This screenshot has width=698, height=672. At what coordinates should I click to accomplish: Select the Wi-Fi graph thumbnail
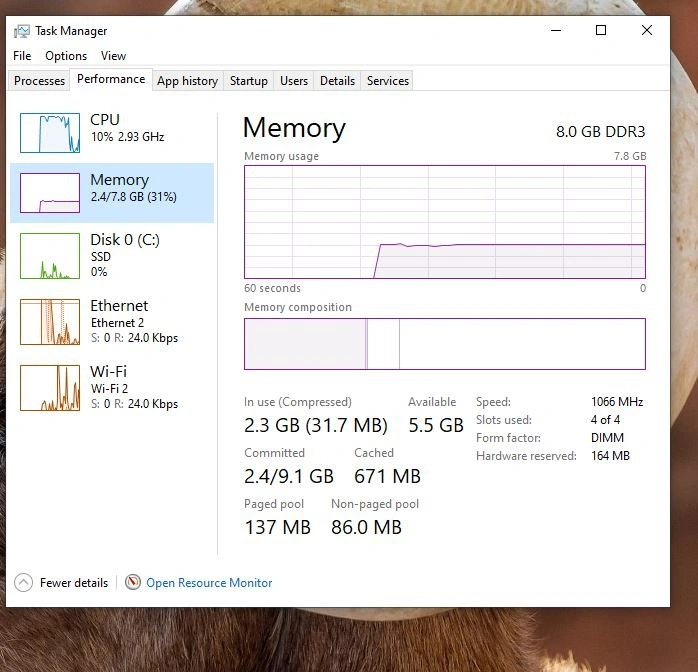49,388
